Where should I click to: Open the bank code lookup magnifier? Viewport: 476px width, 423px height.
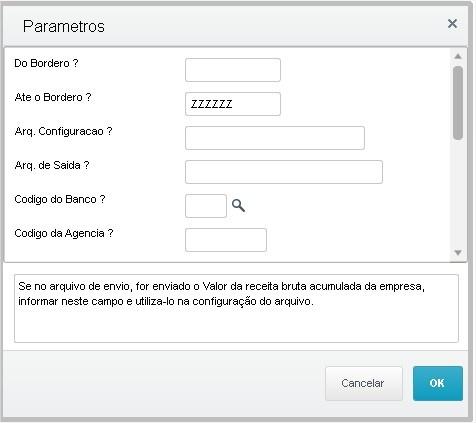point(238,206)
